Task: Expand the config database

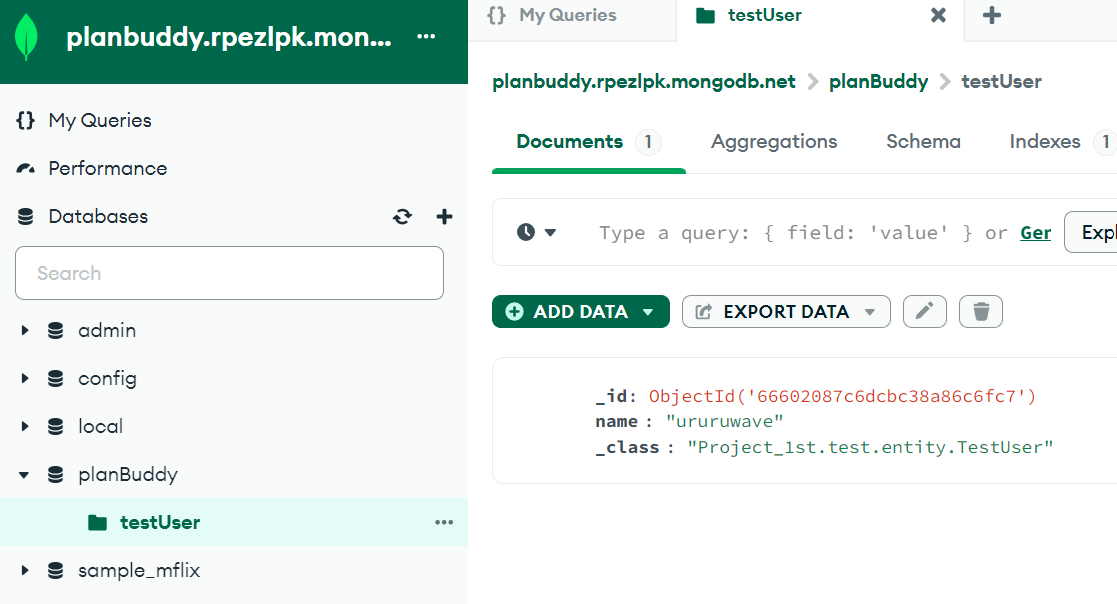Action: click(25, 378)
